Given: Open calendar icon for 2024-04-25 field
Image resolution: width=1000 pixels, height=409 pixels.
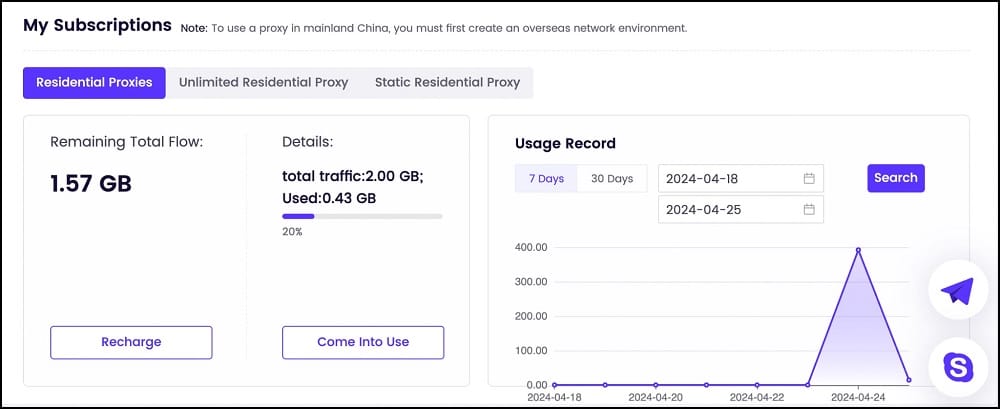Looking at the screenshot, I should click(809, 209).
